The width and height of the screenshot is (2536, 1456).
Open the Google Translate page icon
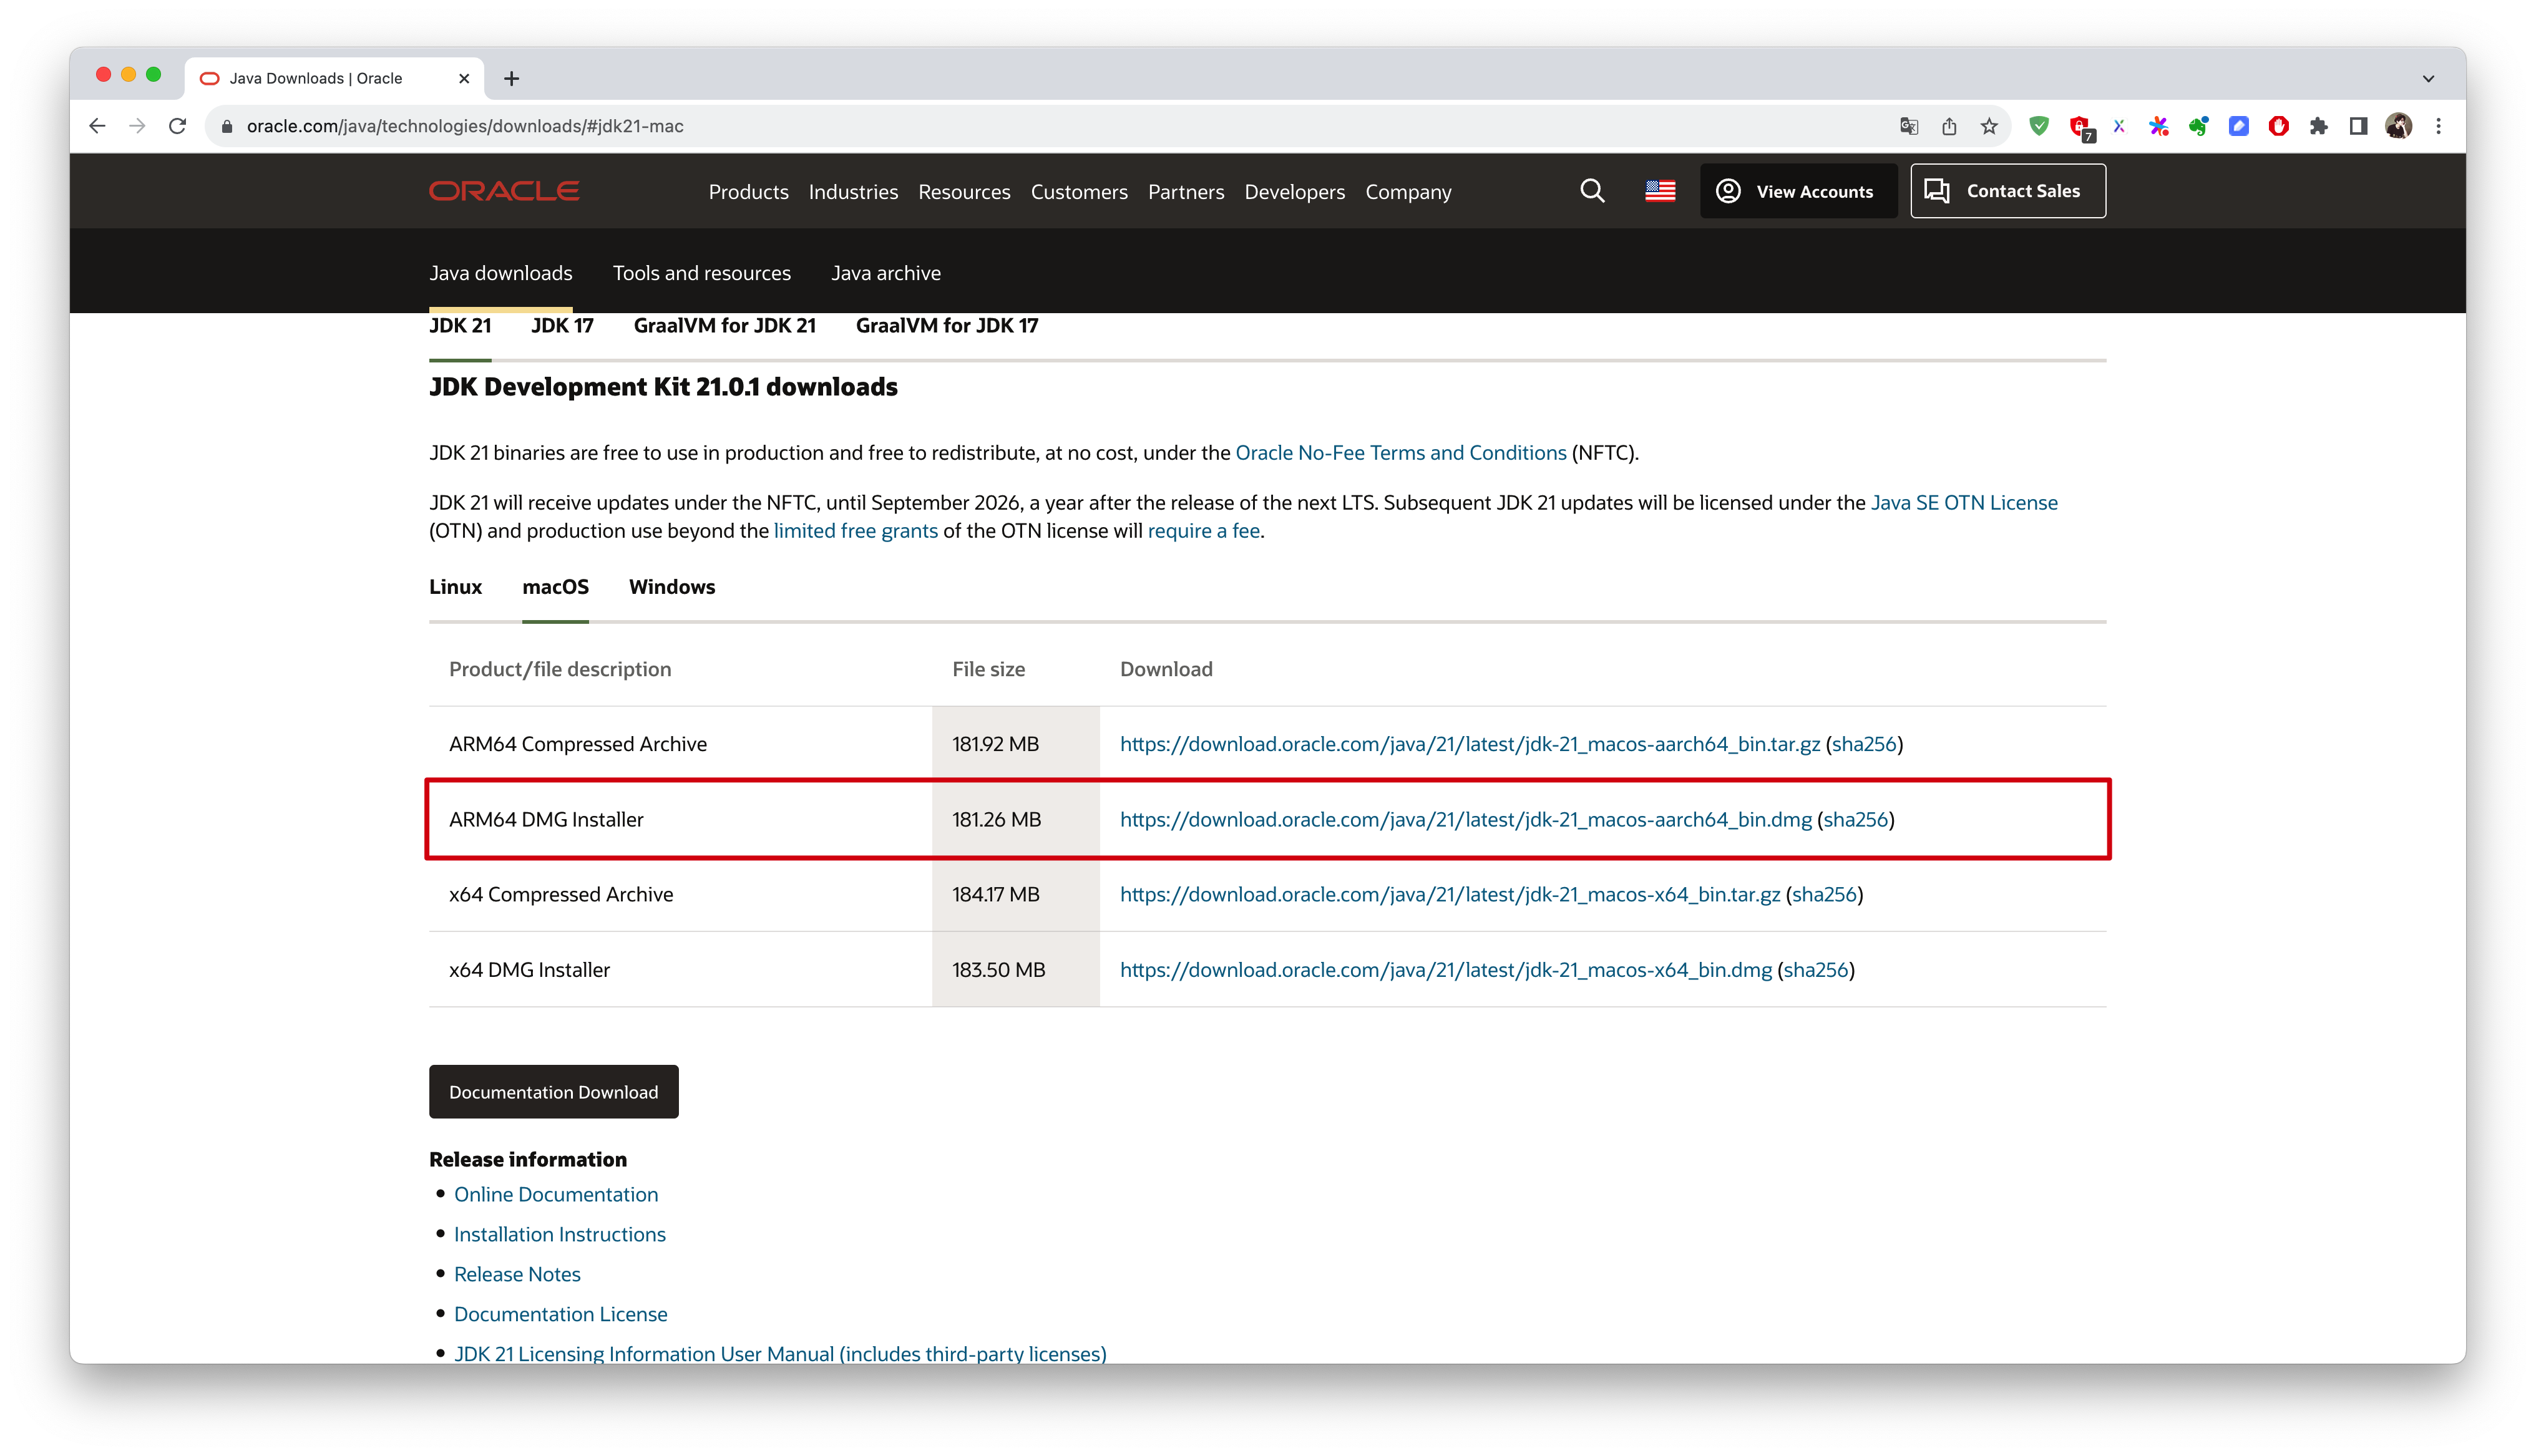[1909, 126]
